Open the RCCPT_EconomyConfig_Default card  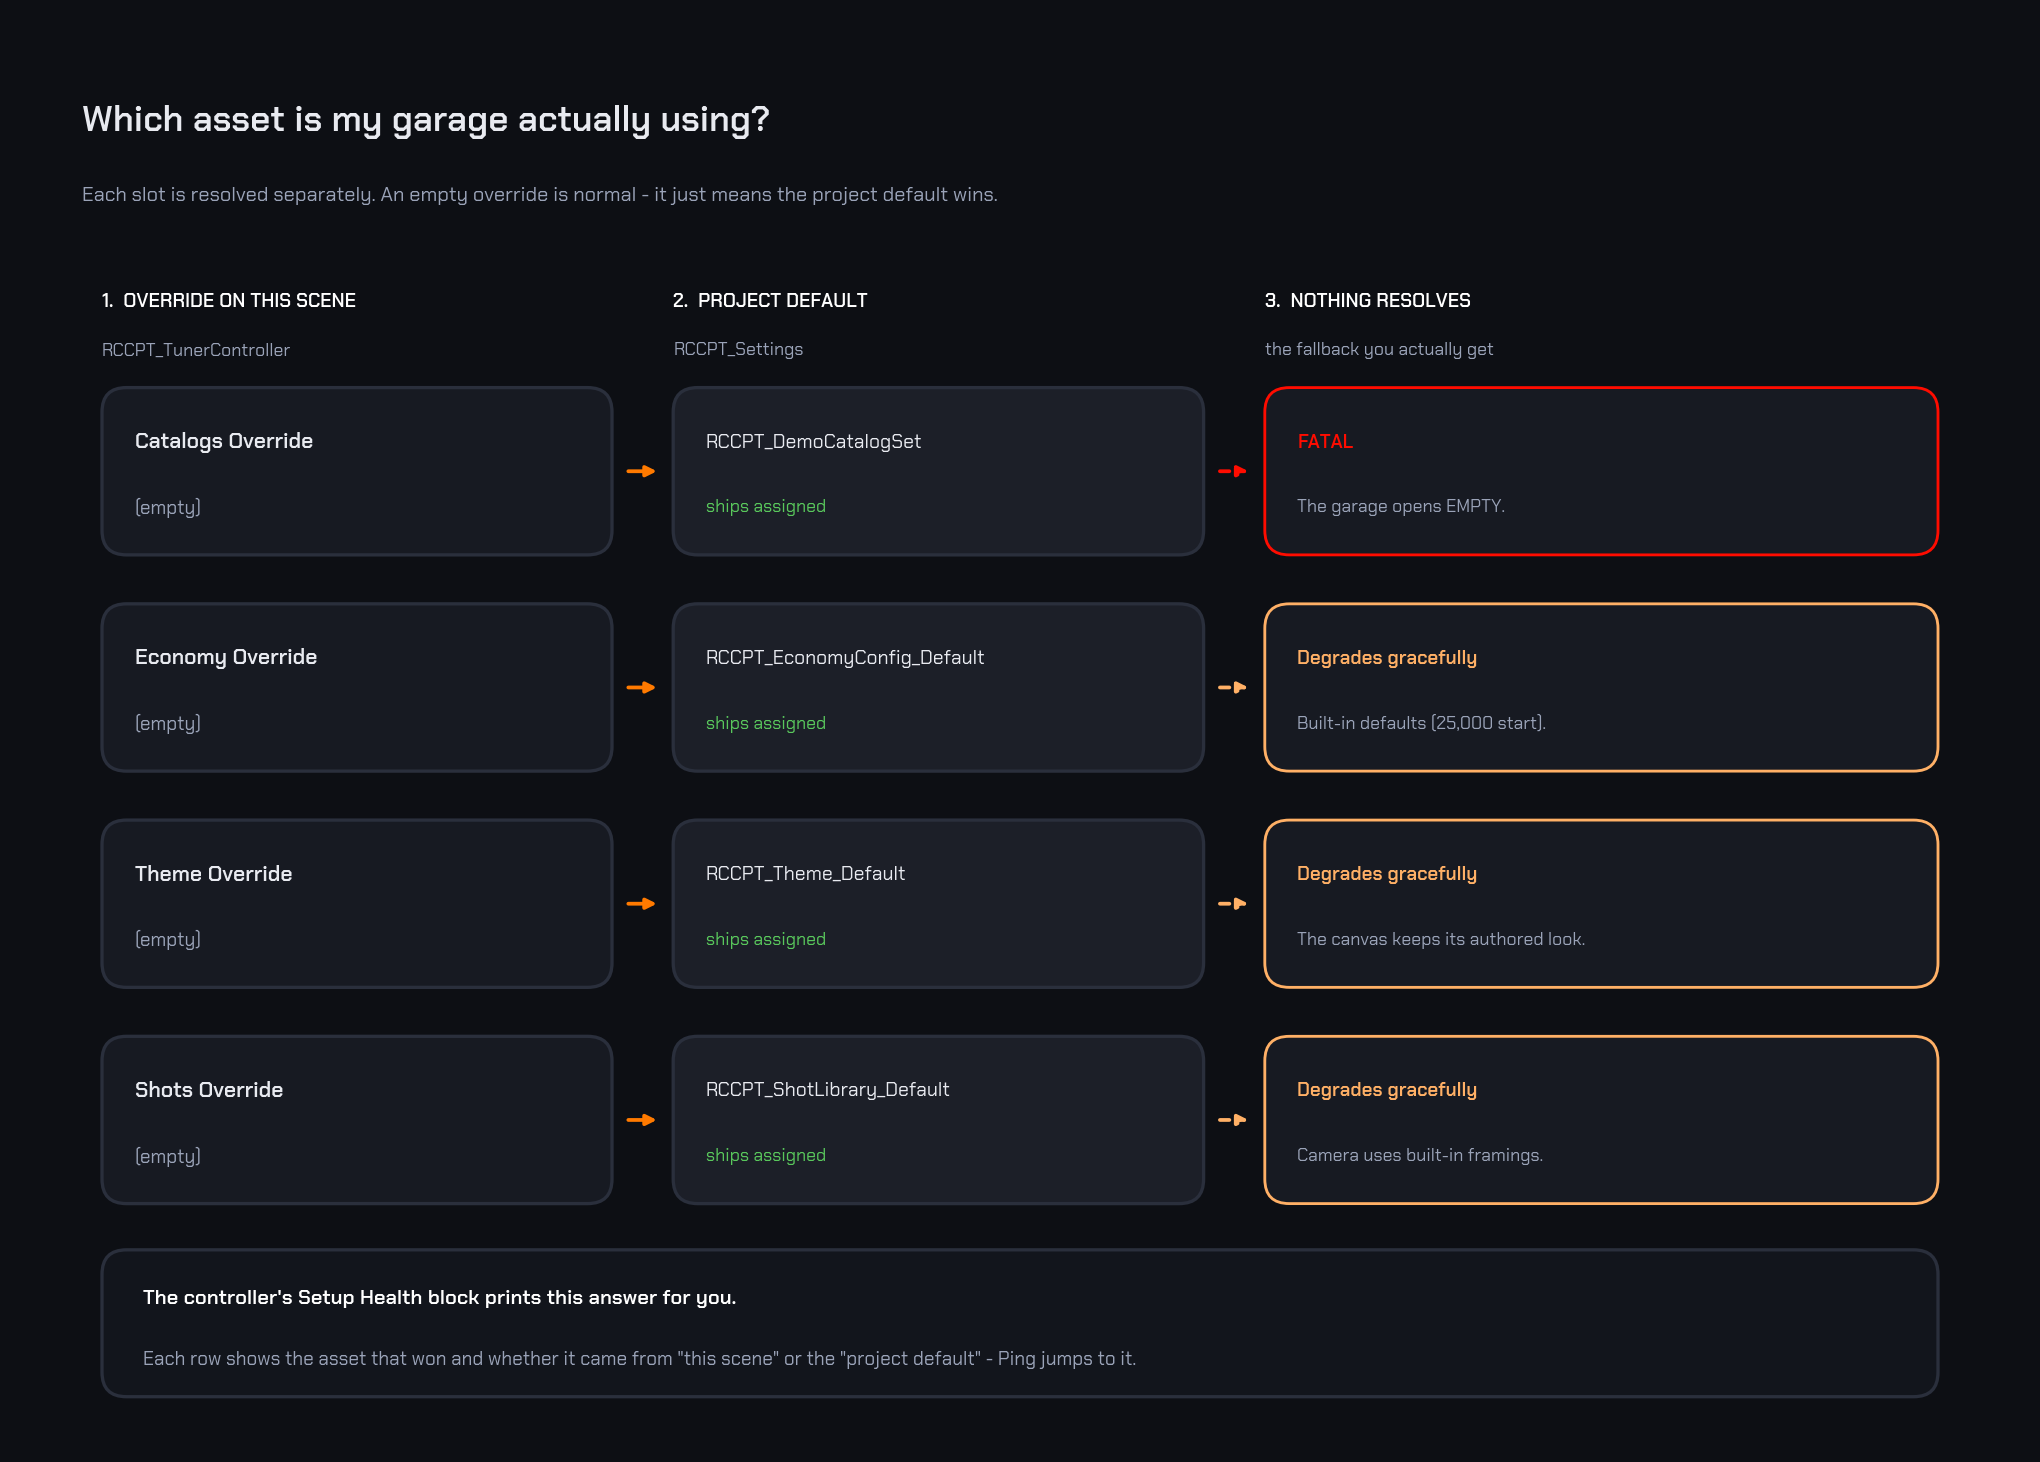tap(938, 687)
